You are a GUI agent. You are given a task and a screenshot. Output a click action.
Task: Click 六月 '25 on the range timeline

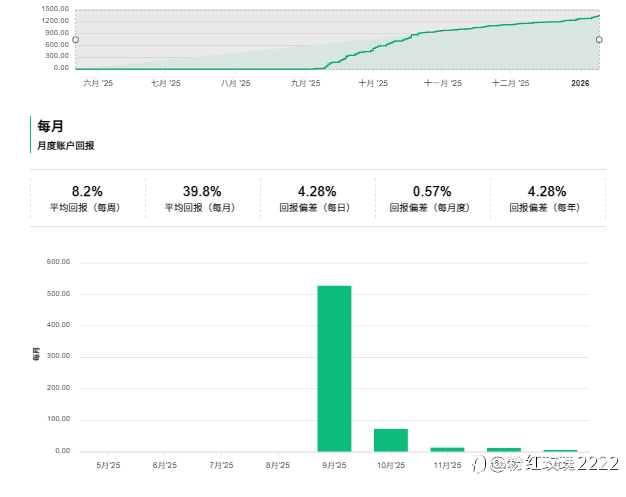(98, 84)
